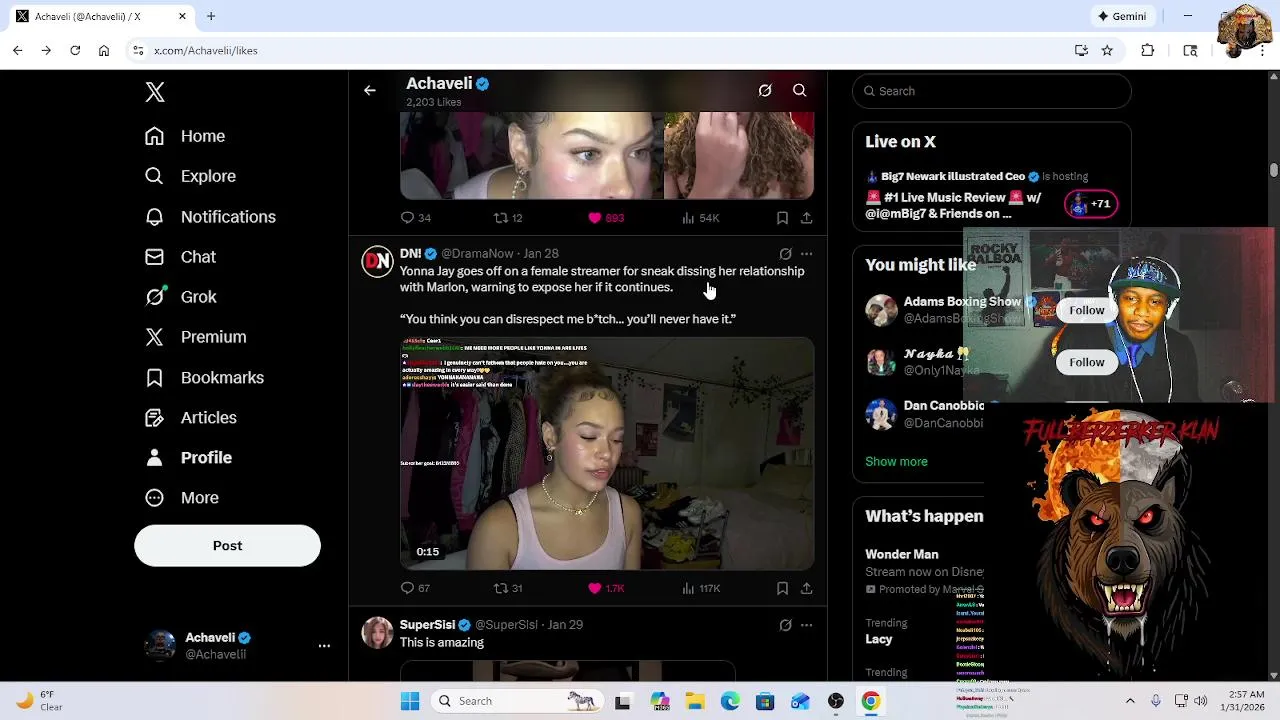Open the #1 Live Music Review broadcast
This screenshot has width=1280, height=720.
[953, 205]
